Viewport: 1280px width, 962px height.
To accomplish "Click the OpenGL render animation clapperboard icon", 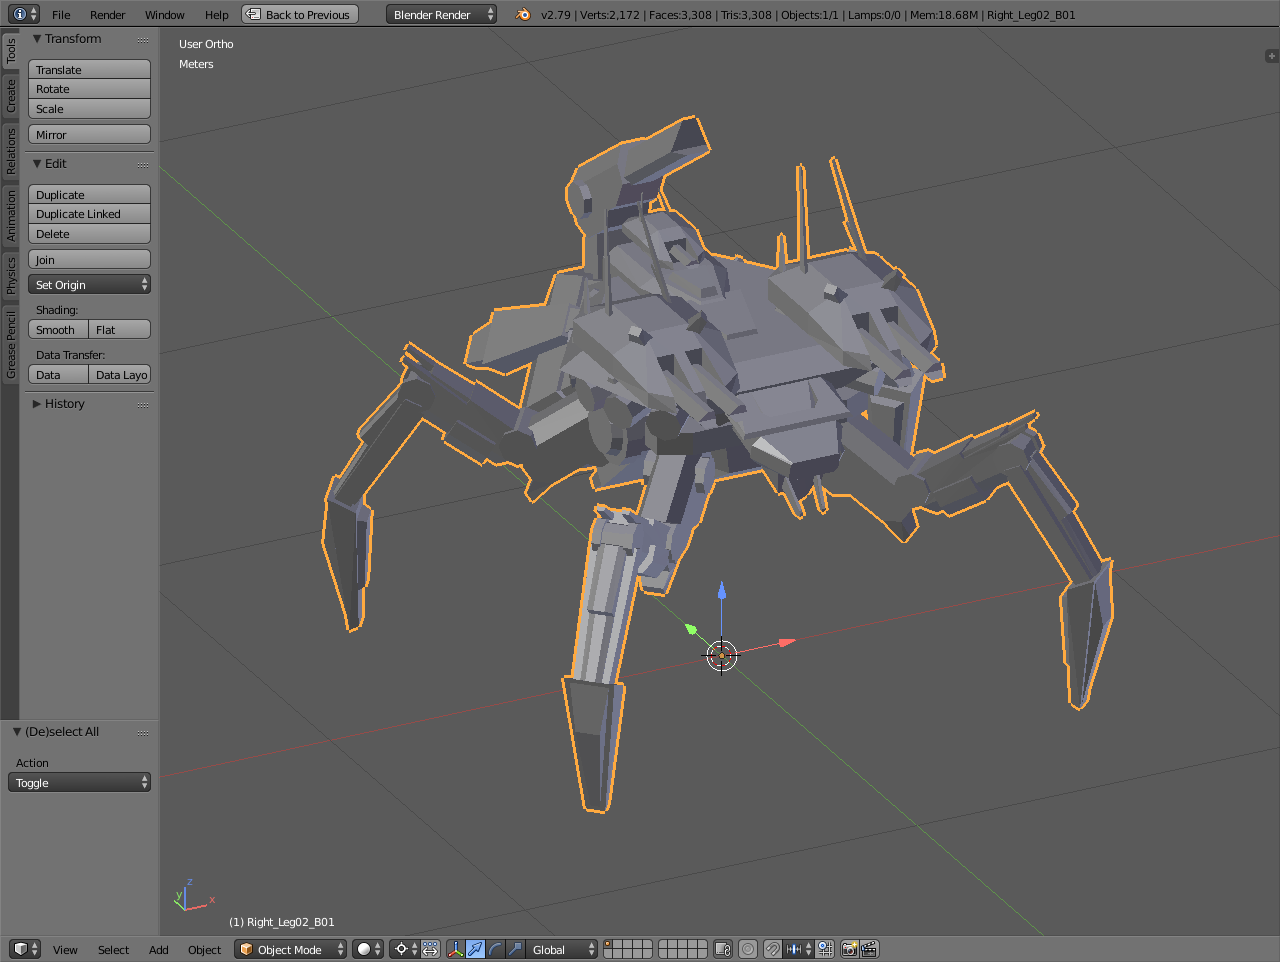I will (x=869, y=949).
